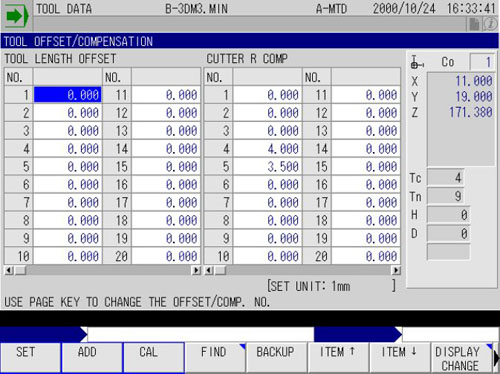500x374 pixels.
Task: Click the Tc tool number field
Action: pyautogui.click(x=445, y=177)
